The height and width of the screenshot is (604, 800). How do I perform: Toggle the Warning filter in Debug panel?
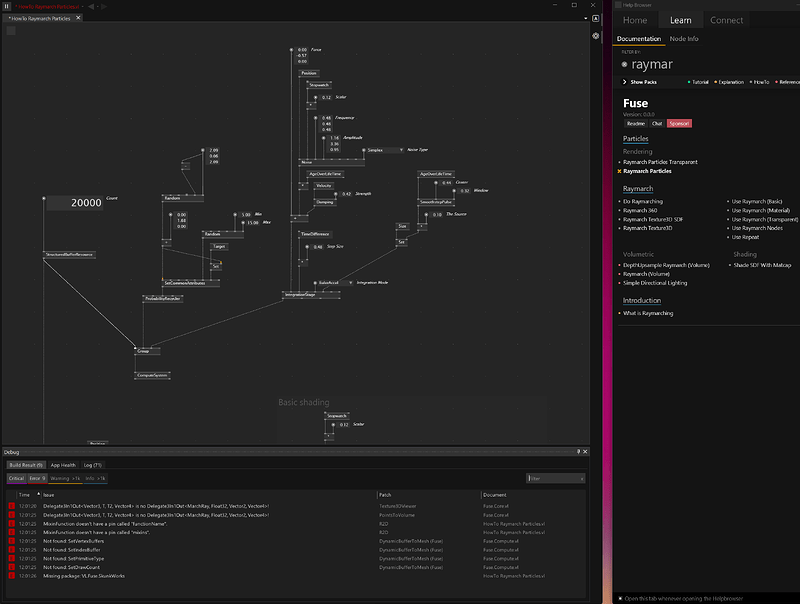coord(65,478)
